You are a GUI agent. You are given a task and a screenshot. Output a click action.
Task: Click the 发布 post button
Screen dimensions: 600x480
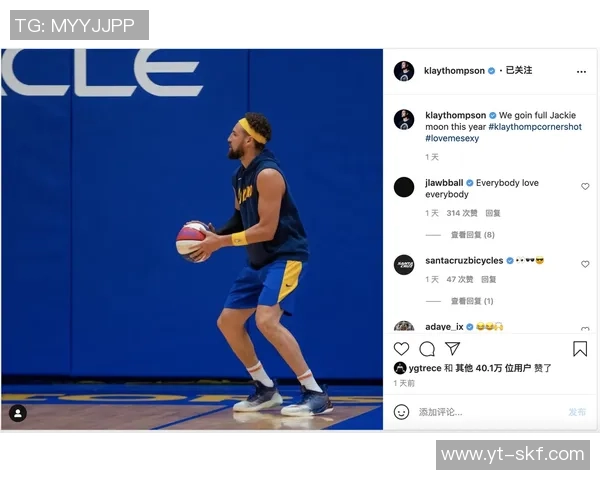[x=577, y=412]
